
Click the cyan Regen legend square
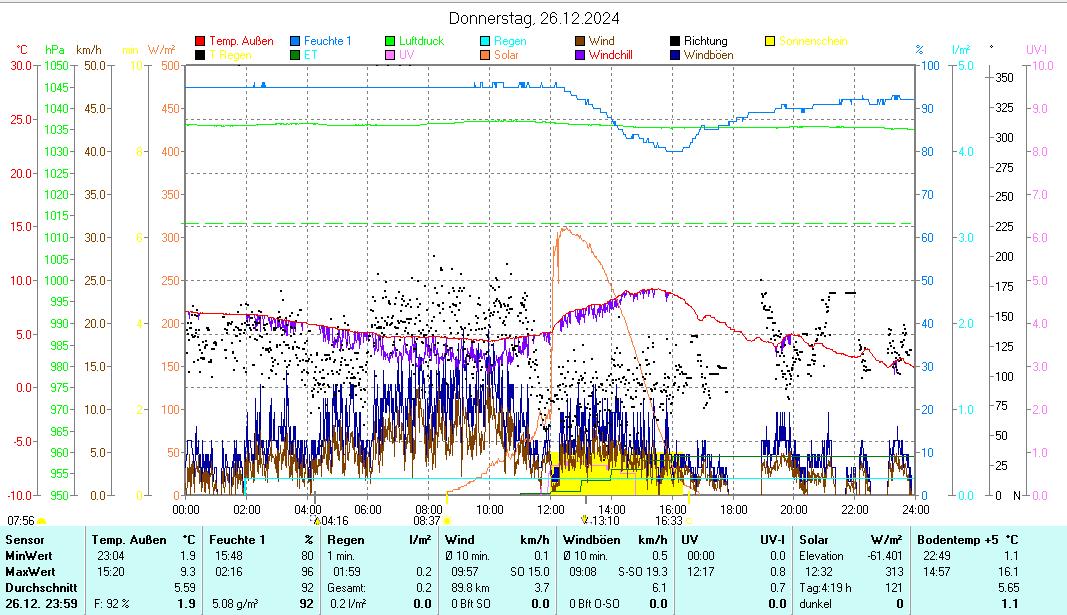(485, 41)
